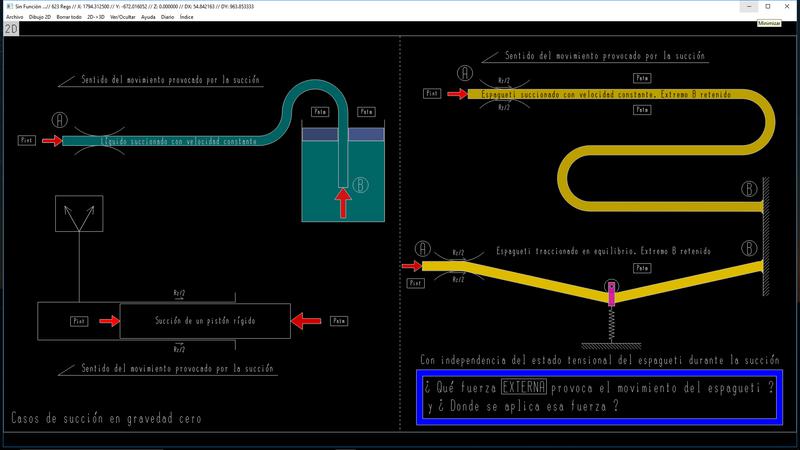Open the Diario menu
Viewport: 800px width, 450px height.
coord(167,18)
